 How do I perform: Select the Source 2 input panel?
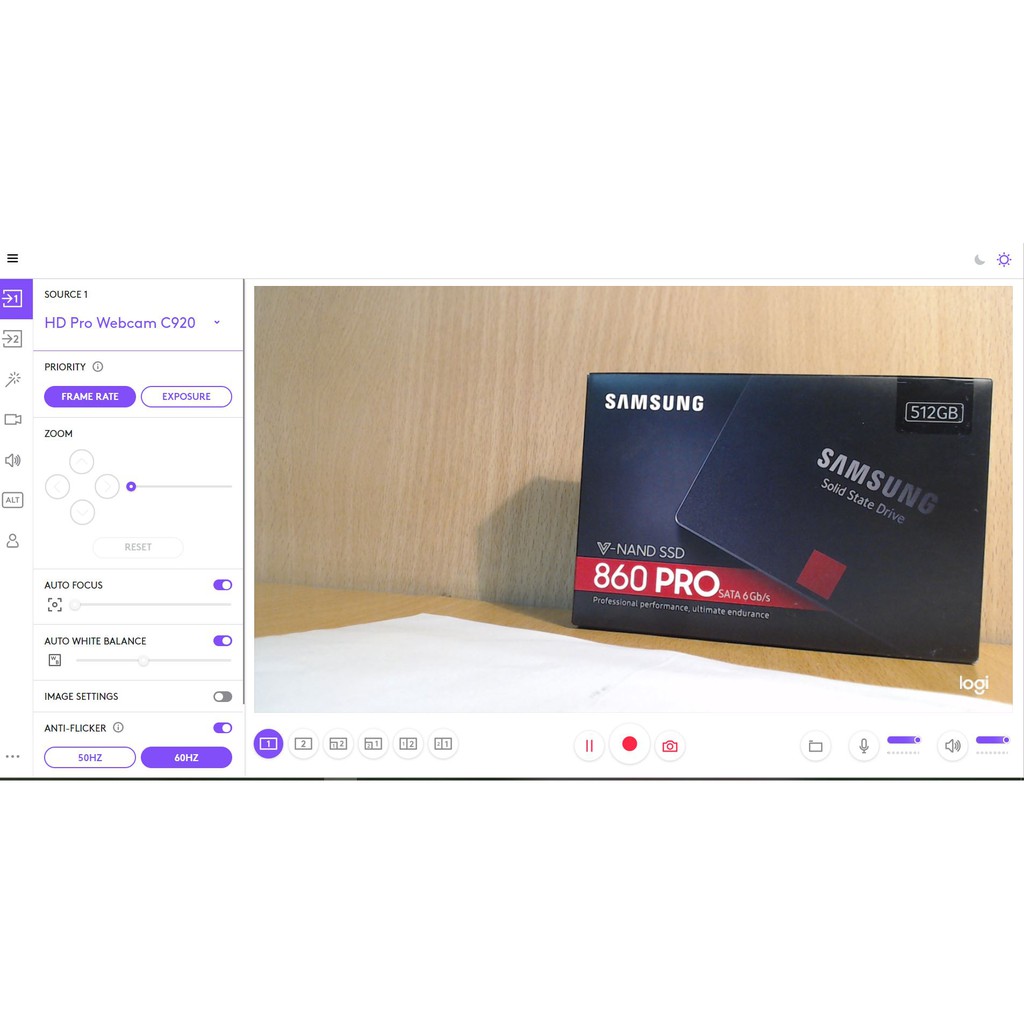click(13, 339)
